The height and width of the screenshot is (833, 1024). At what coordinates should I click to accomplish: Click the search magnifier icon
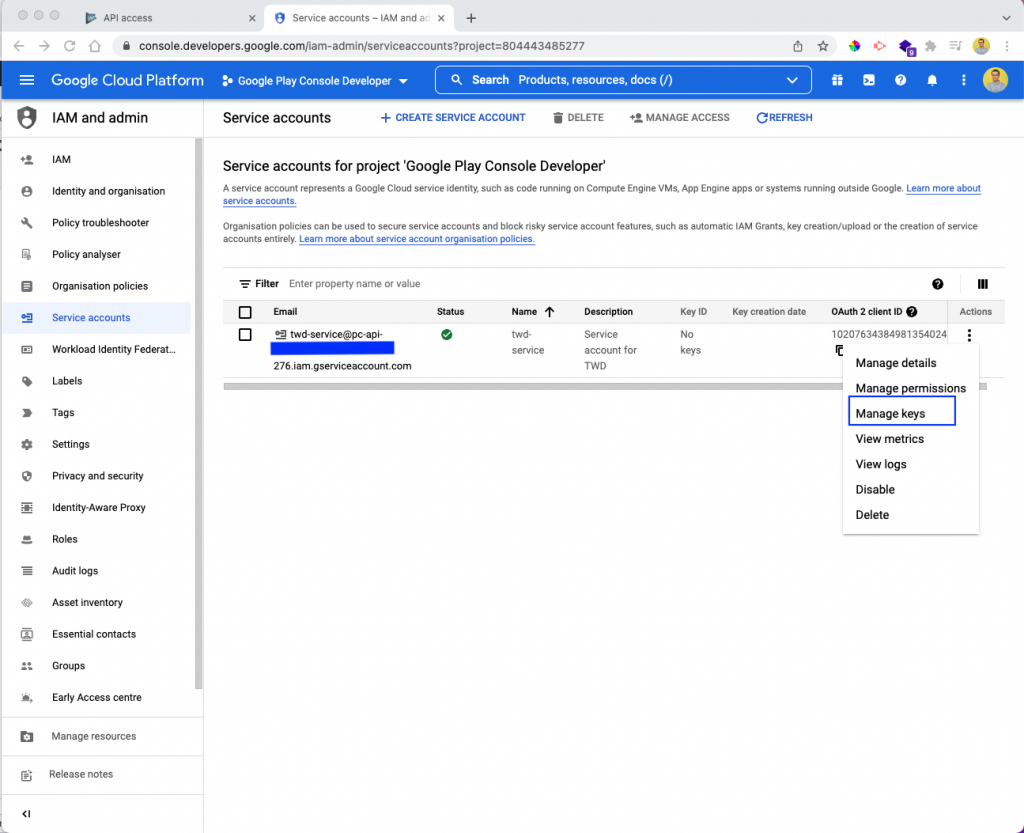(456, 80)
